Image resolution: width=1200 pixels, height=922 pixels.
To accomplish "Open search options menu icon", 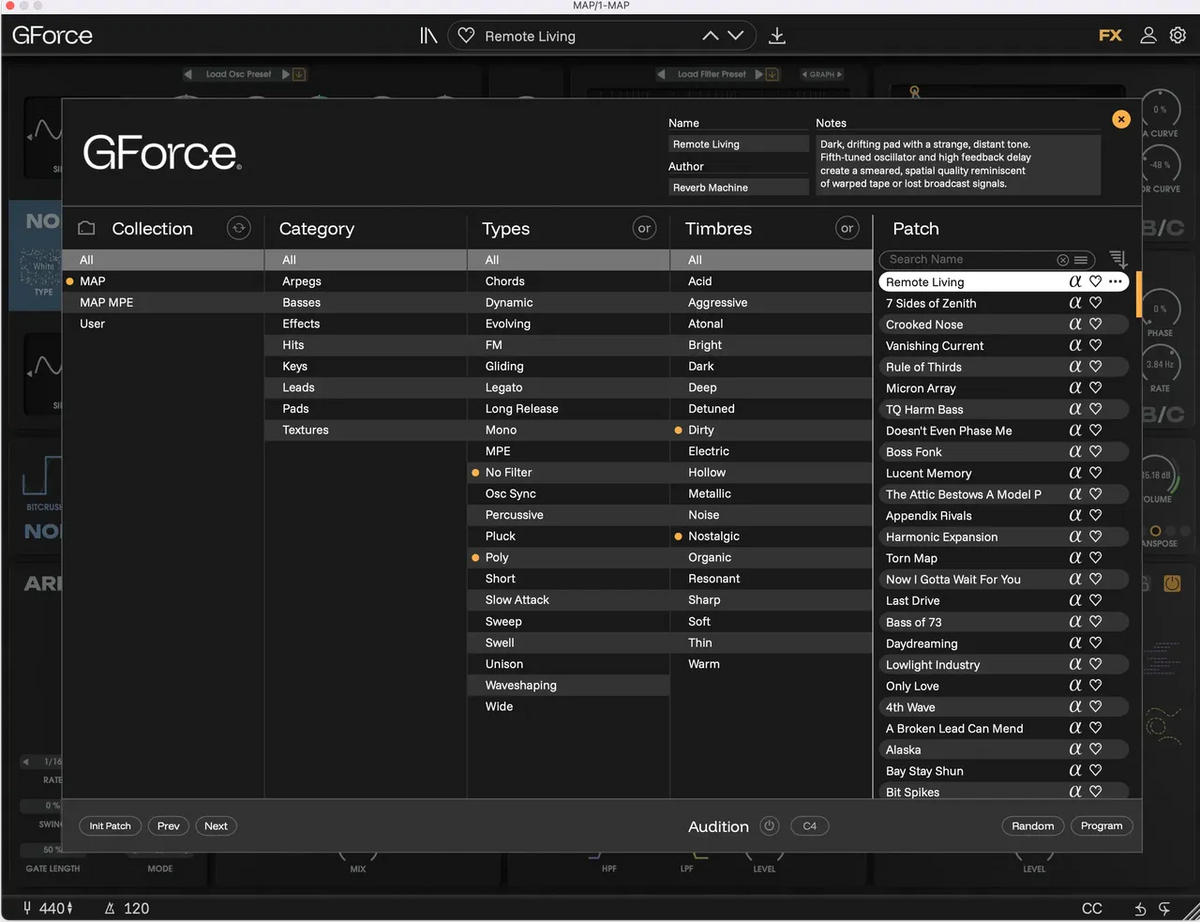I will pyautogui.click(x=1081, y=260).
